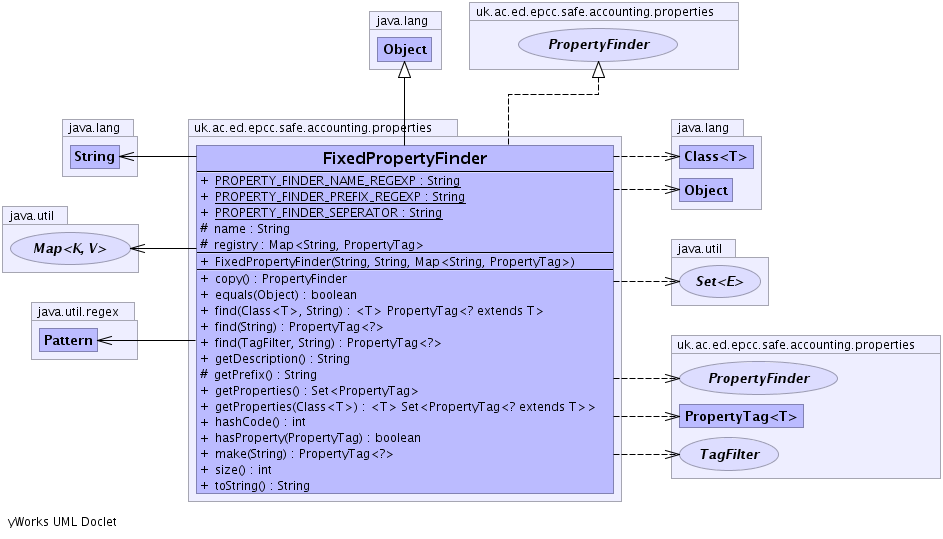
Task: Open the PropertyTag<T> class box
Action: pos(741,416)
